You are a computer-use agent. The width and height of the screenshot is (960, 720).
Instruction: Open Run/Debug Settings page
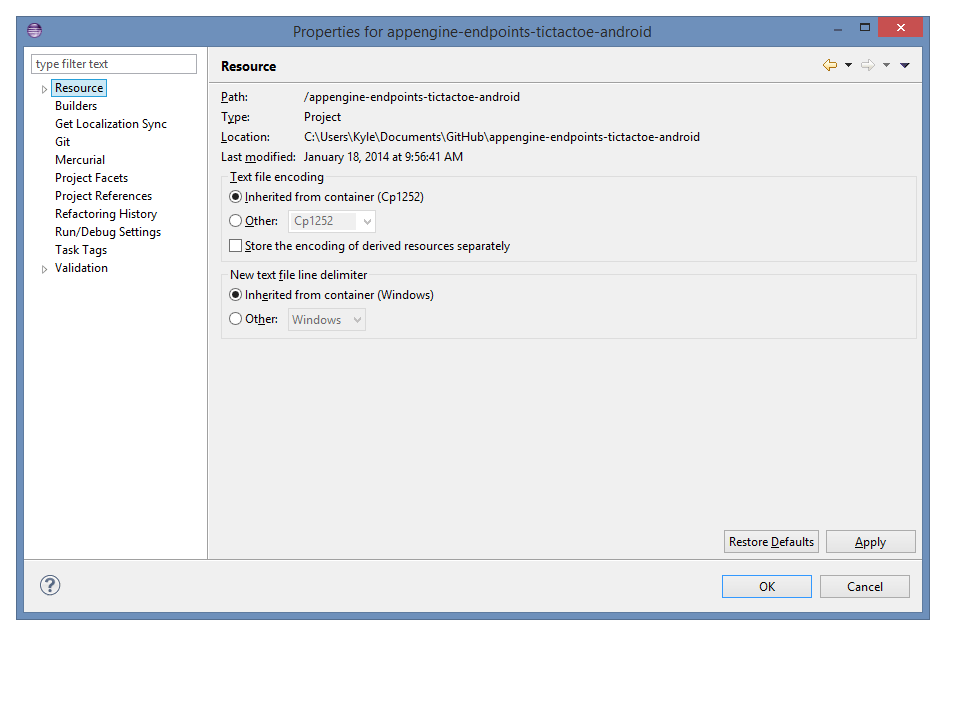tap(108, 232)
